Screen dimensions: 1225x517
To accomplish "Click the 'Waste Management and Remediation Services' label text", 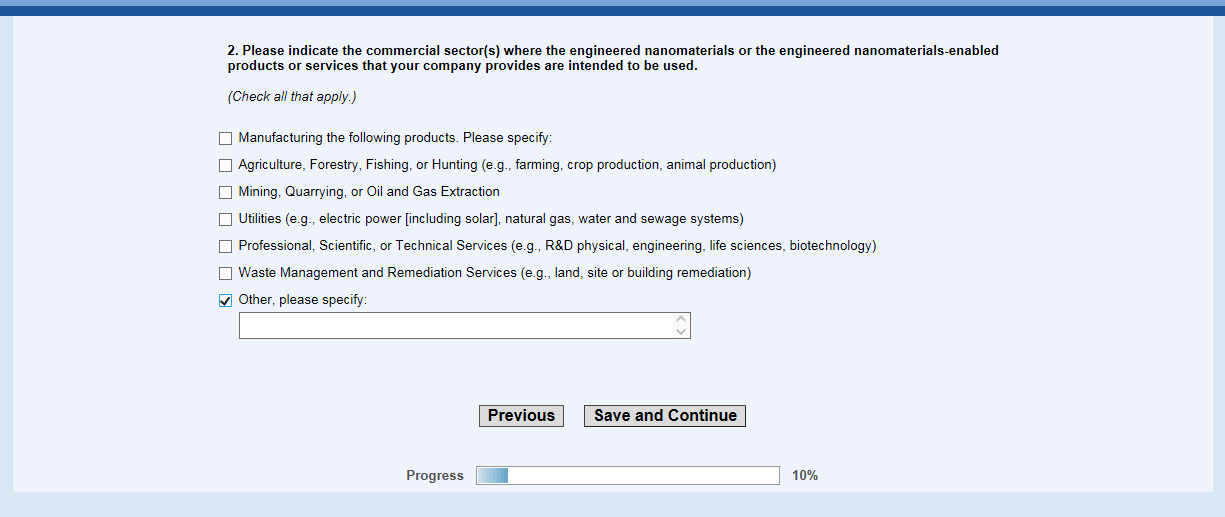I will [x=494, y=273].
